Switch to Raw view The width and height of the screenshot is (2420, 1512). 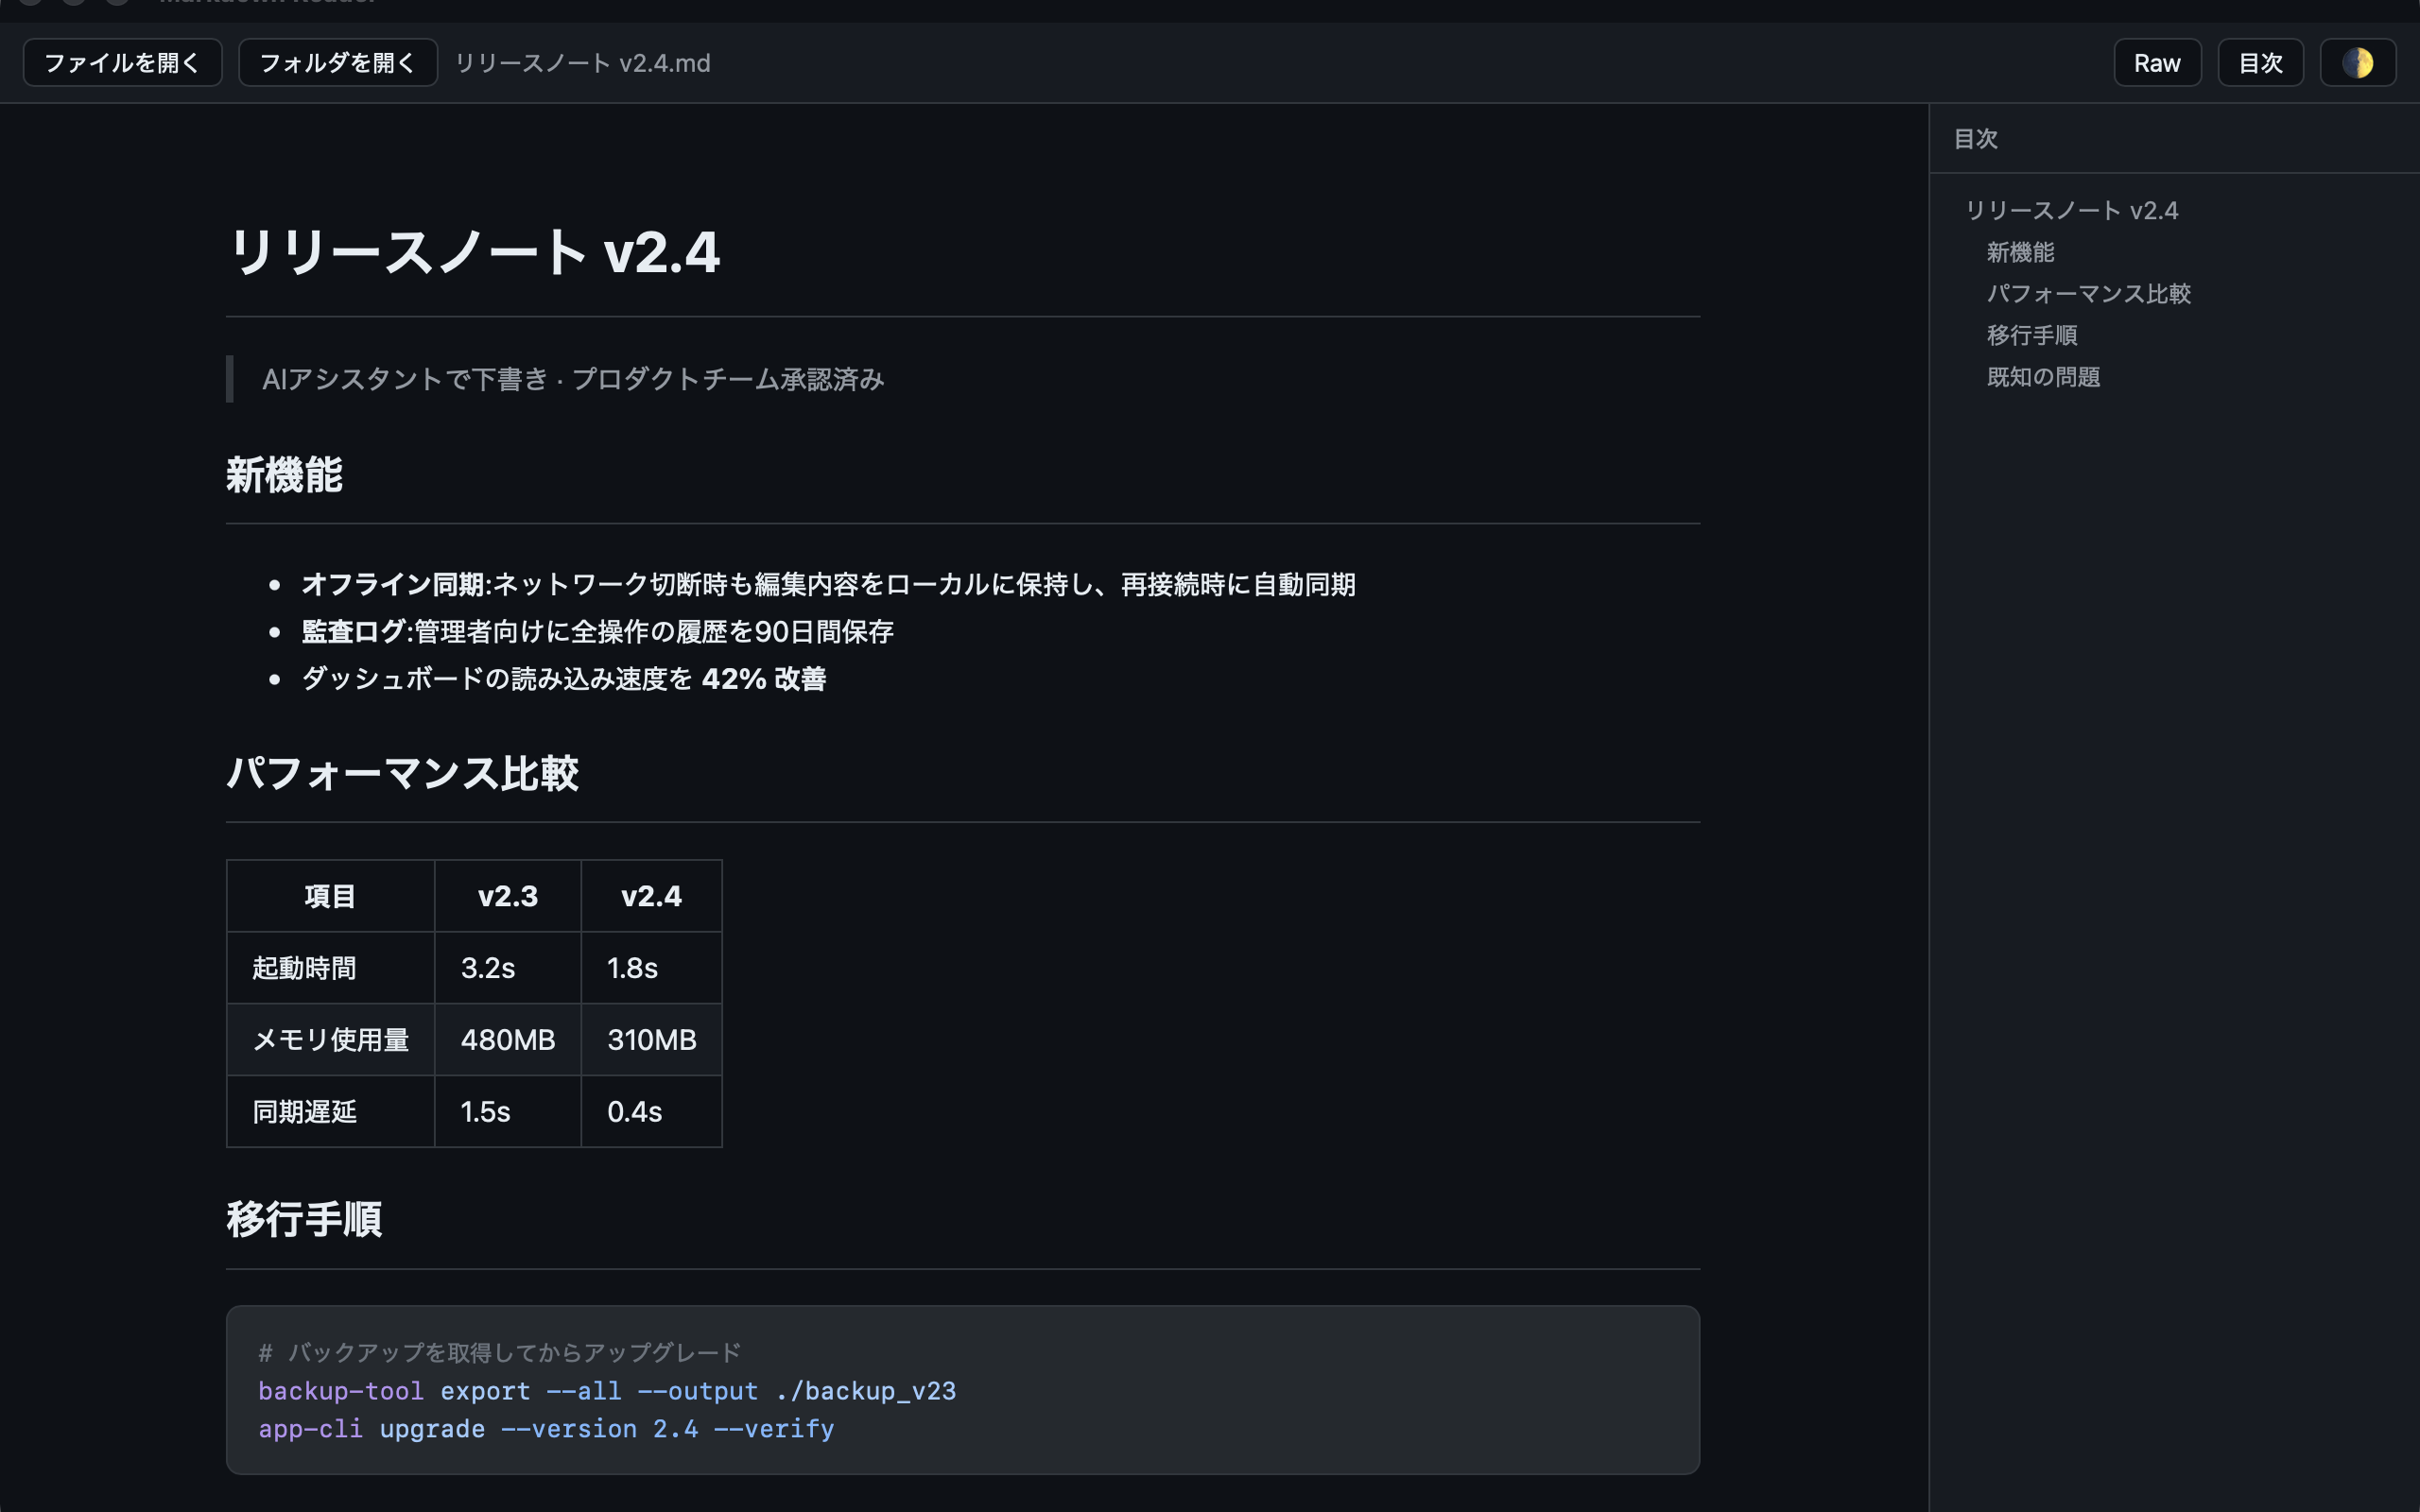tap(2157, 63)
